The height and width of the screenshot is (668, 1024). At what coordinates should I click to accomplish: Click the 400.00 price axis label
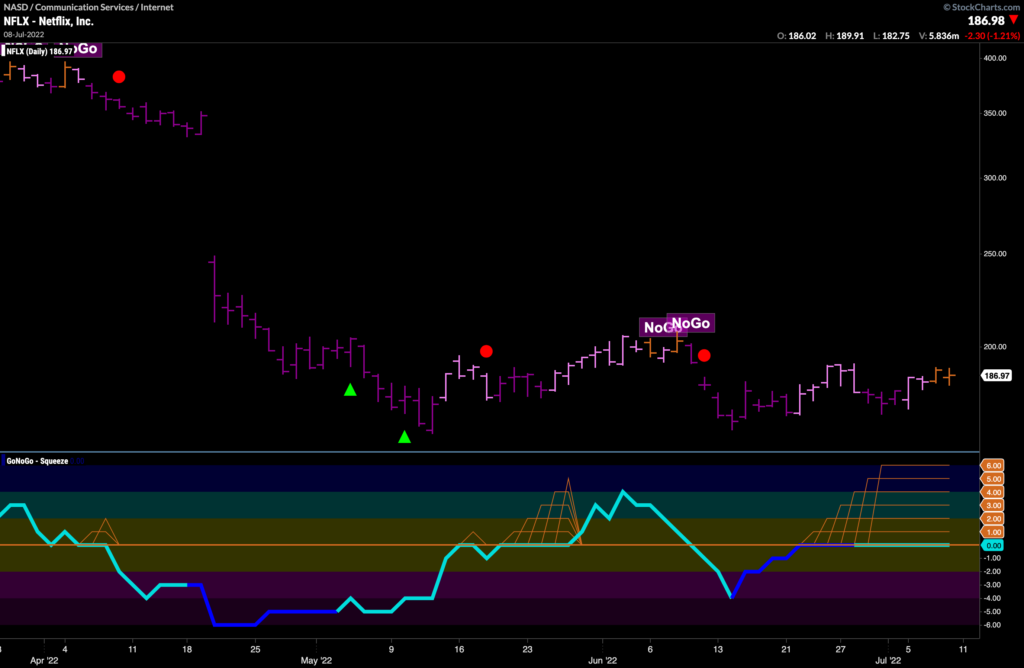[995, 58]
